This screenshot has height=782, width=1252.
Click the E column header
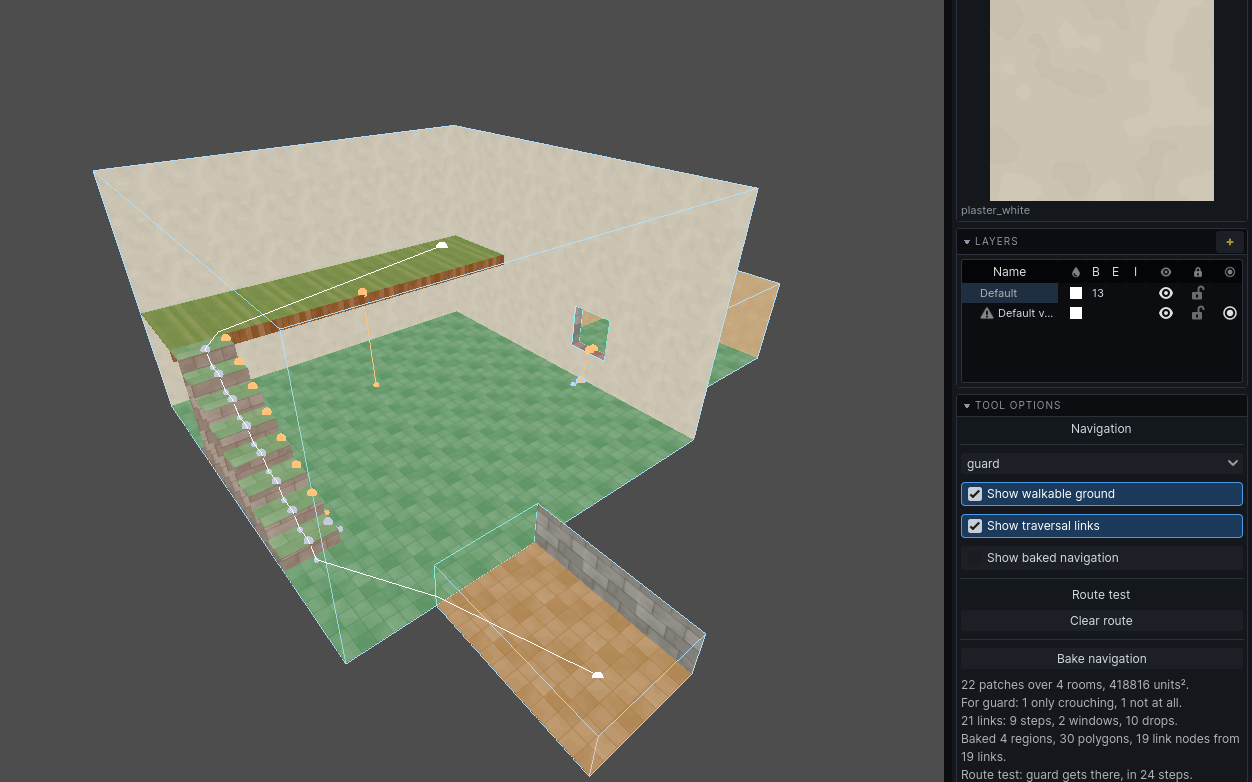click(1116, 272)
